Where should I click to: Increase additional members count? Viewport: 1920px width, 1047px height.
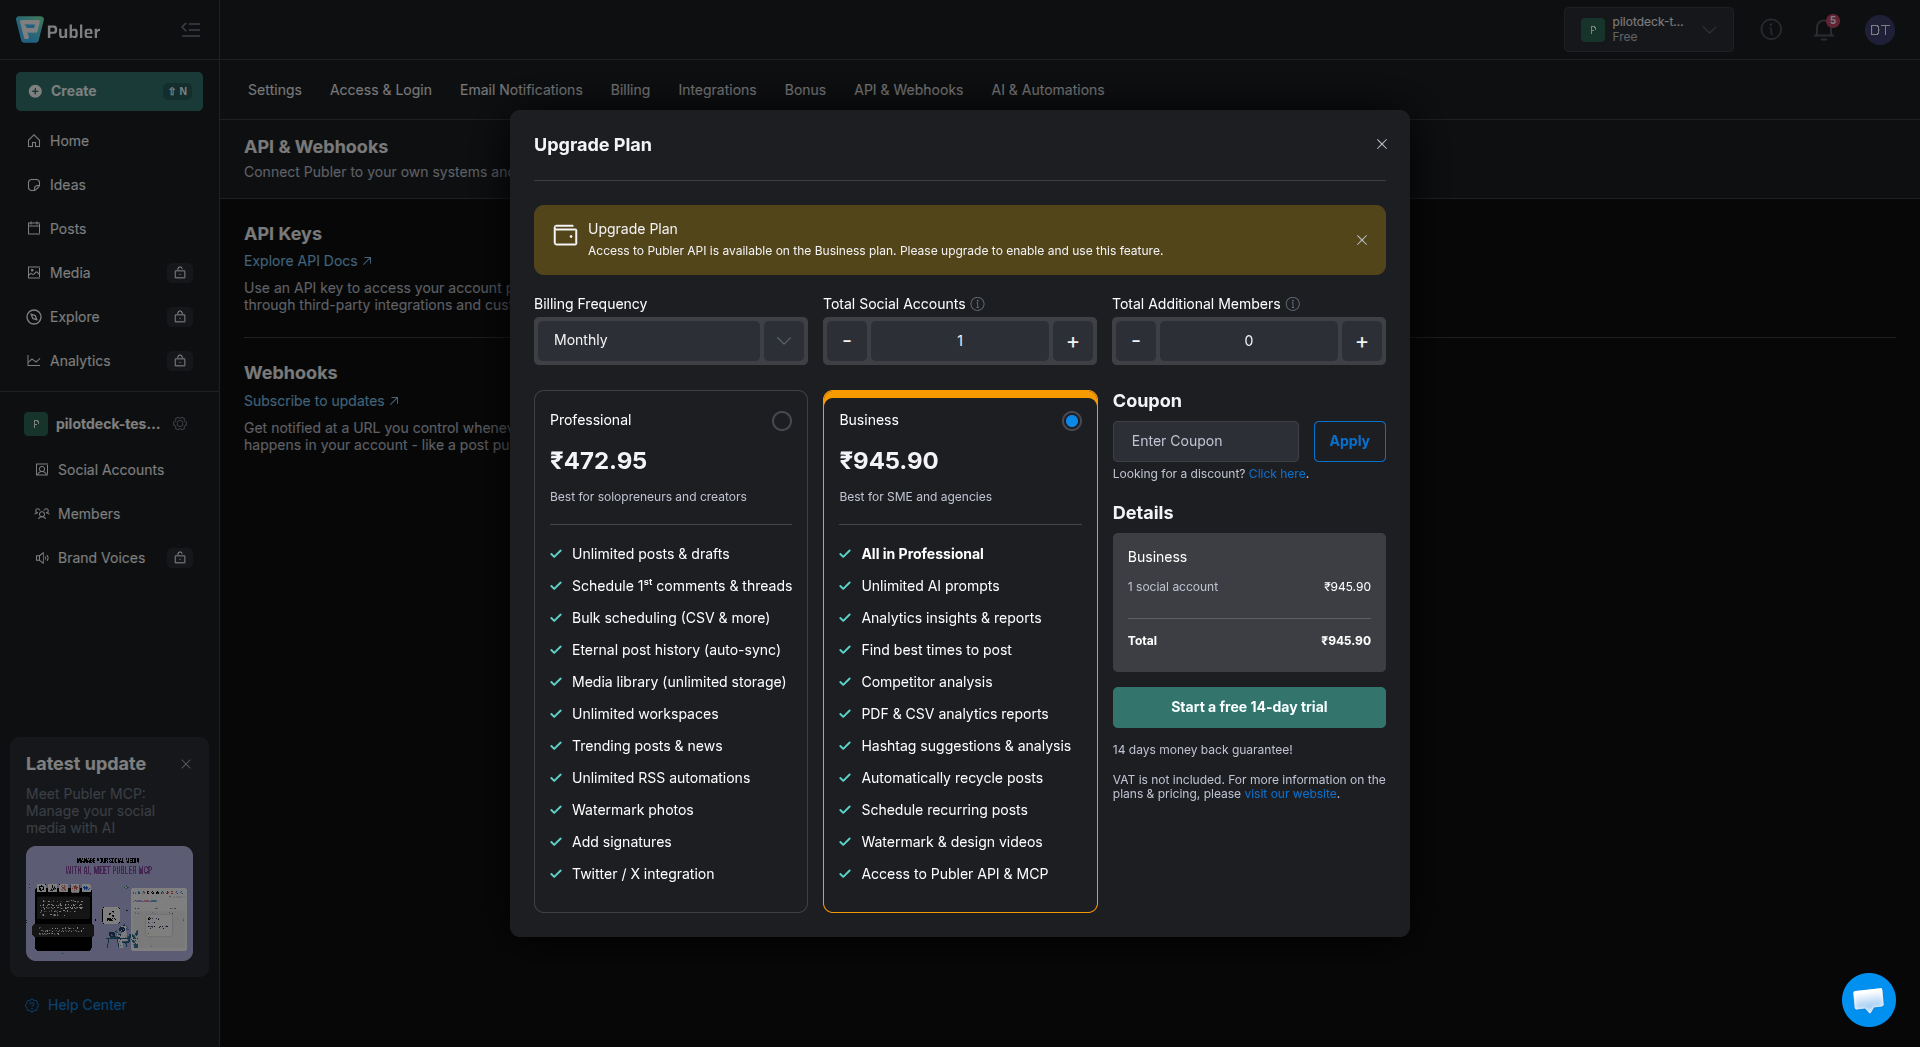point(1361,341)
